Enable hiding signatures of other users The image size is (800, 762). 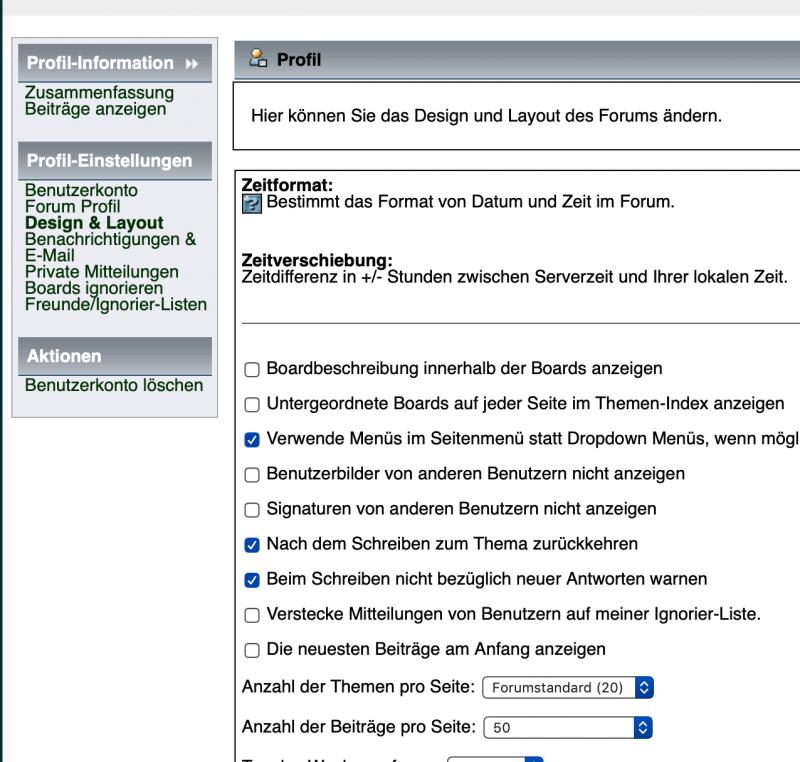[252, 509]
